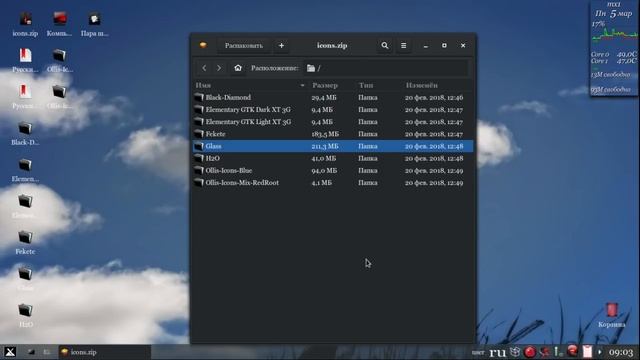Click the 41,0 МБ size value

(324, 158)
